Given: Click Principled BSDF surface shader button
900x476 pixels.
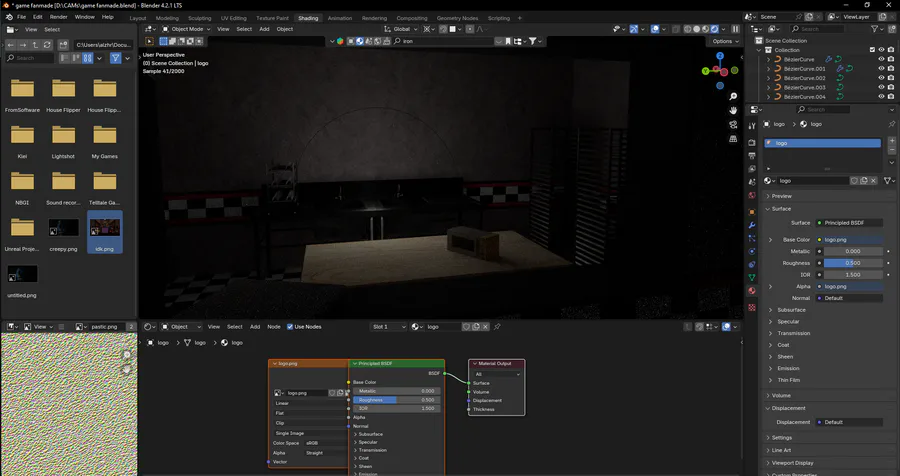Looking at the screenshot, I should click(849, 223).
